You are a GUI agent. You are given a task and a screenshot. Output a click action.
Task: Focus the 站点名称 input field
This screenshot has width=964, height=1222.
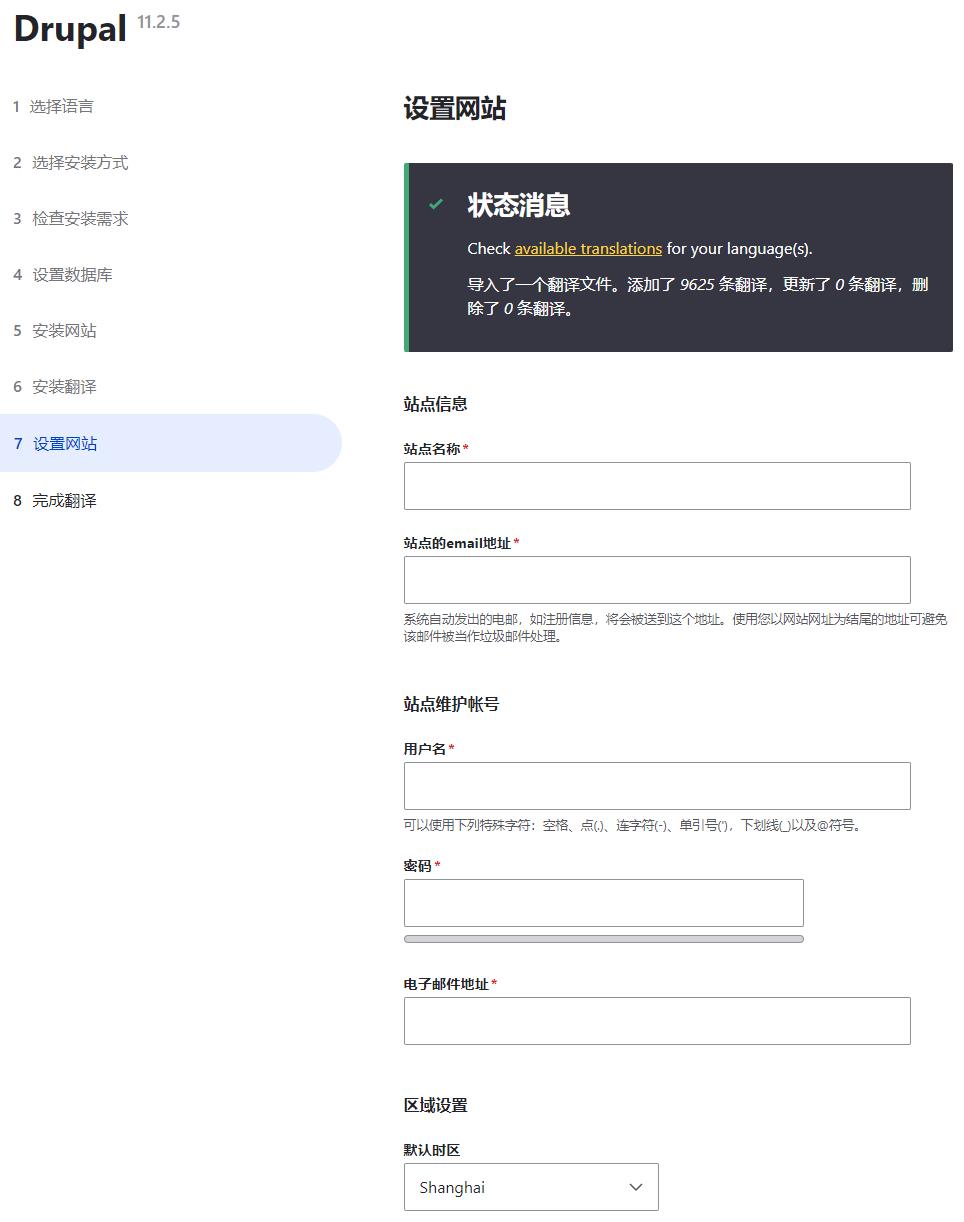(x=657, y=486)
